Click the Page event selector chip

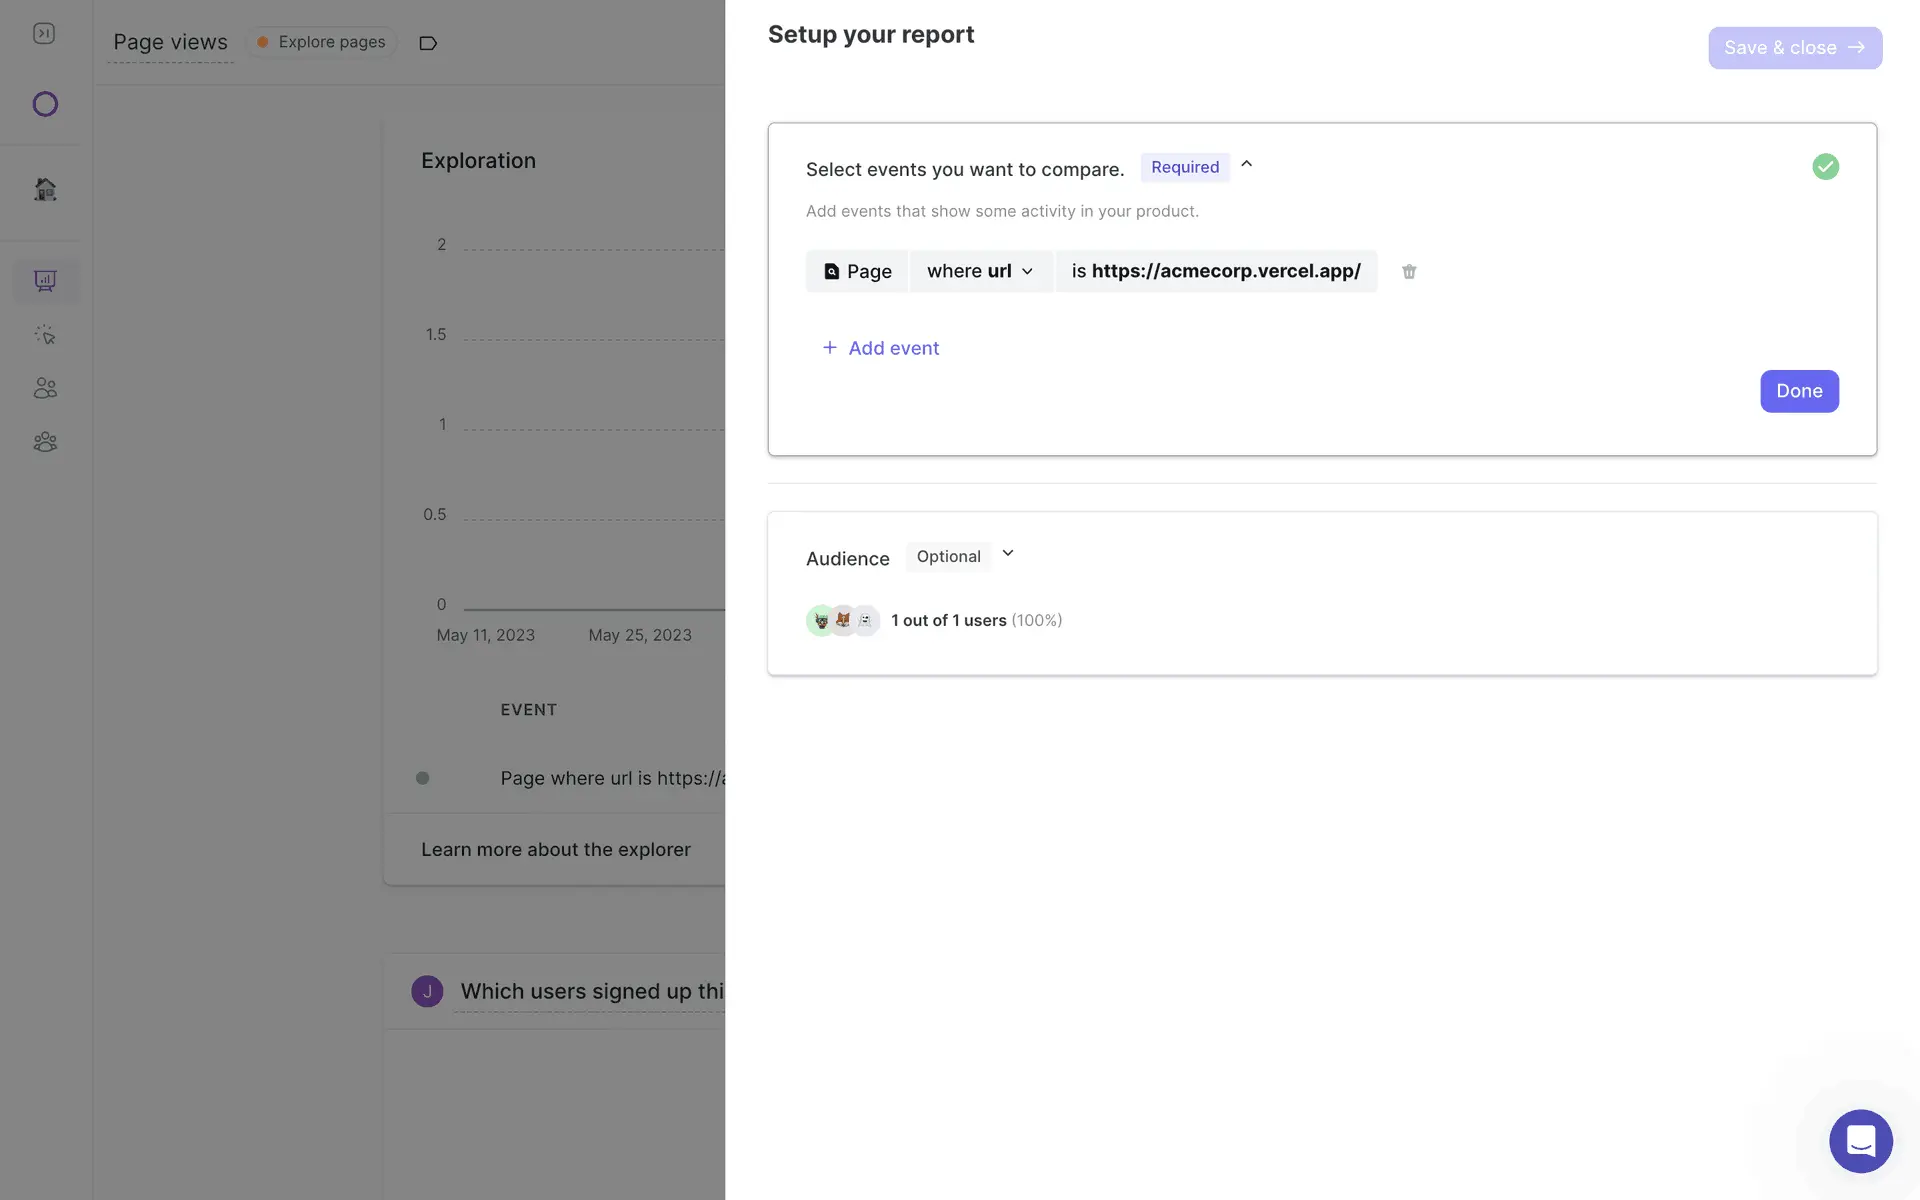click(x=857, y=272)
